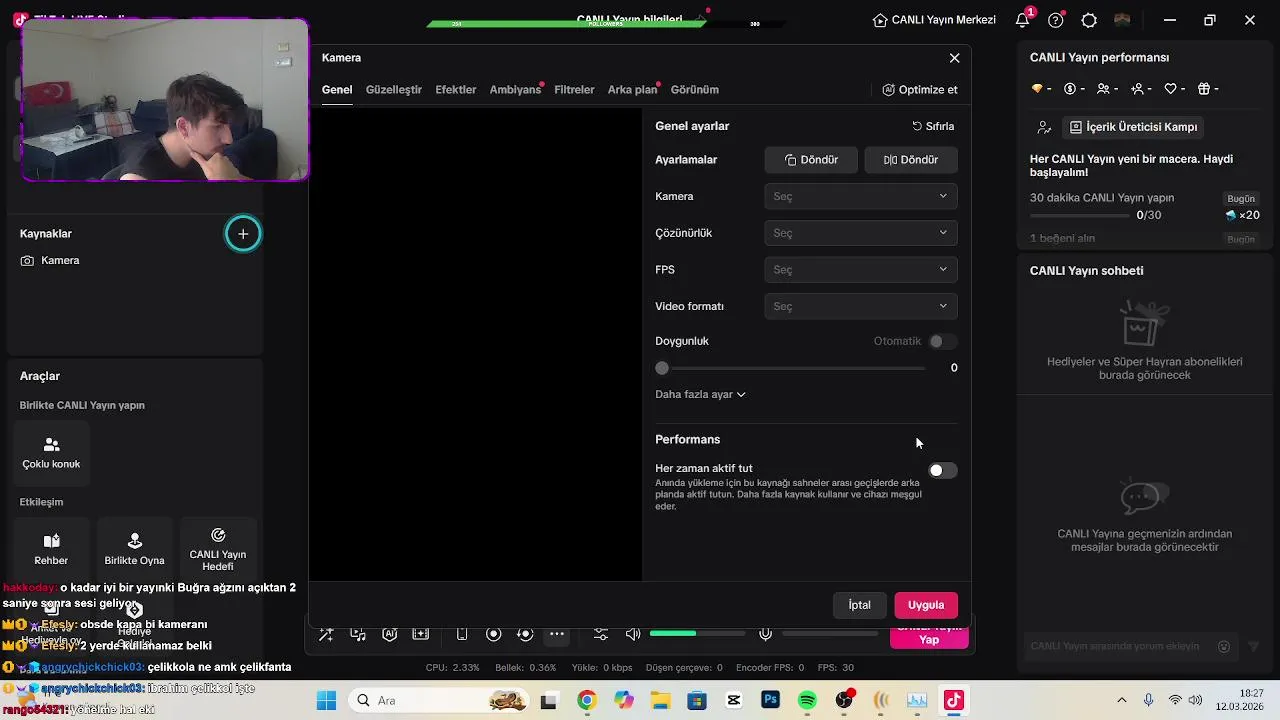
Task: Open the Çoklu konuk tool
Action: (52, 453)
